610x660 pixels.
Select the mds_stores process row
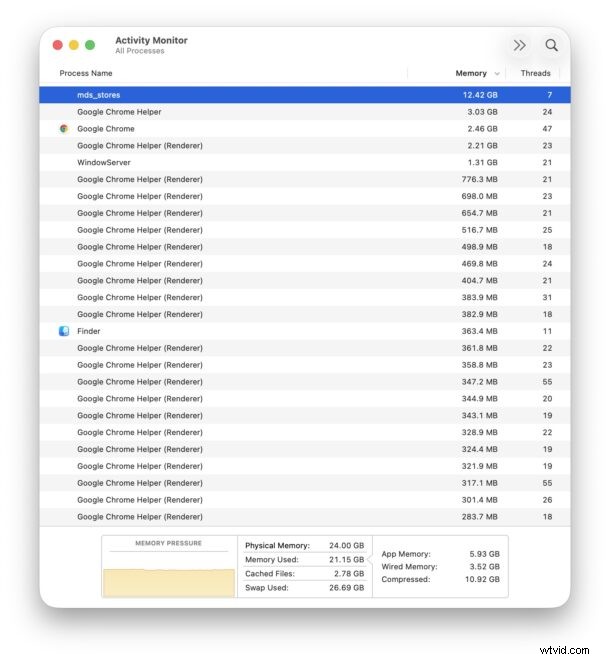[305, 95]
